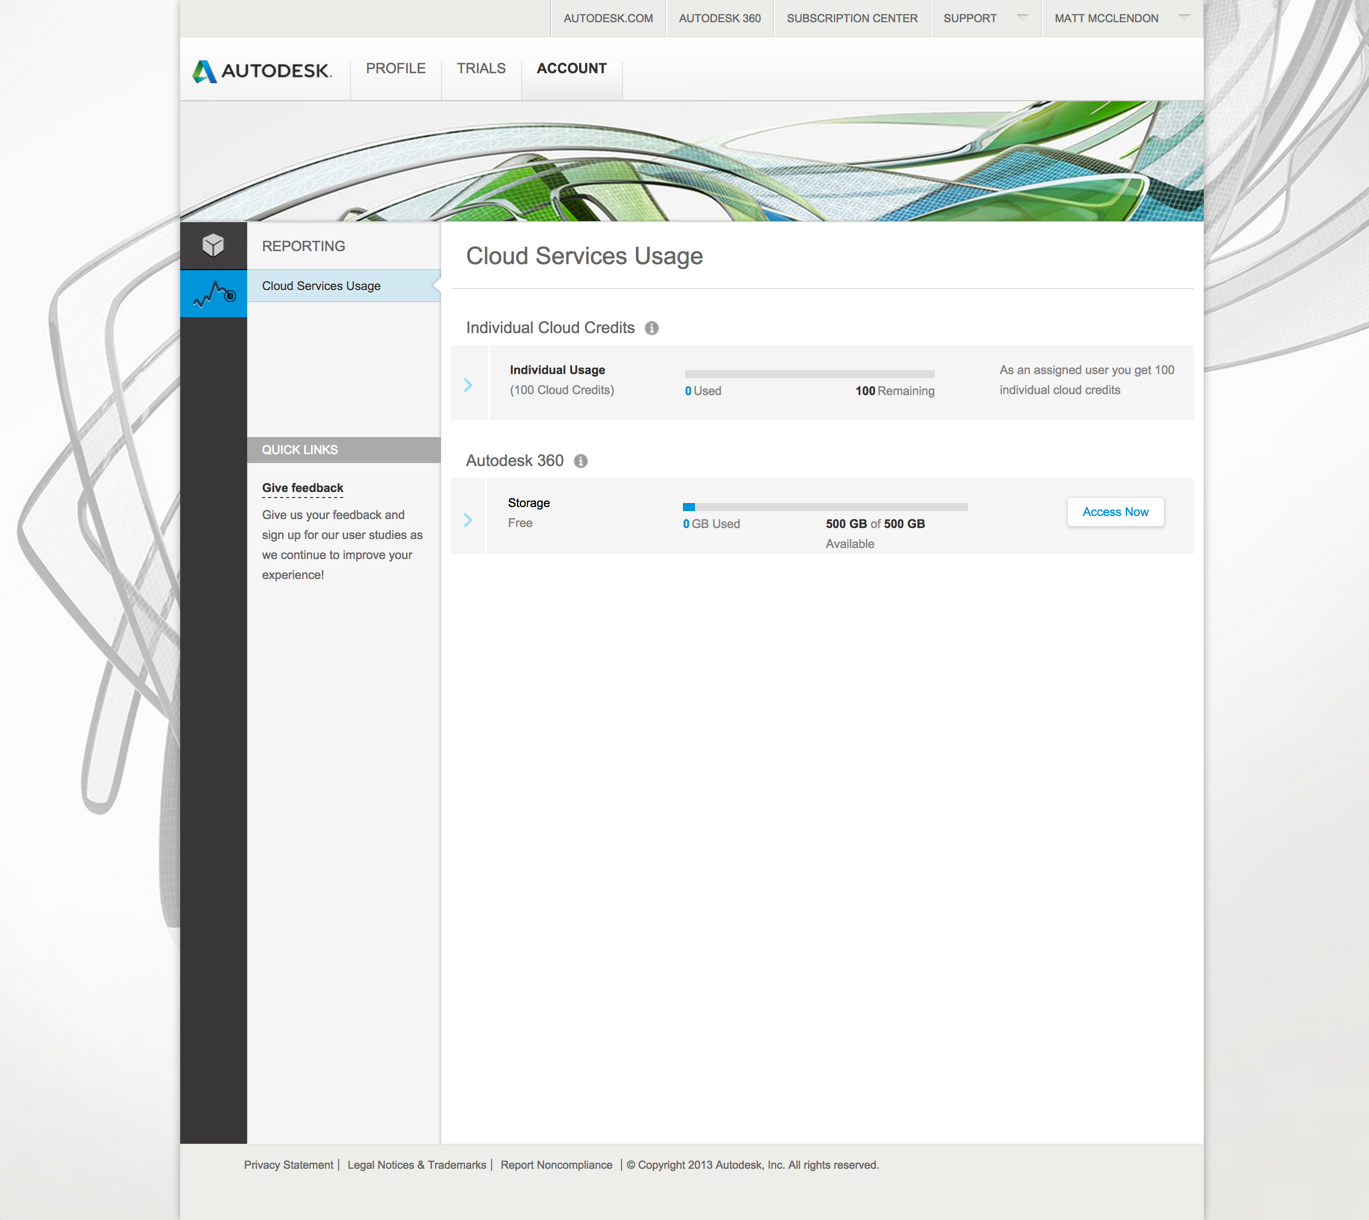
Task: Open Legal Notices & Trademarks link
Action: (x=417, y=1165)
